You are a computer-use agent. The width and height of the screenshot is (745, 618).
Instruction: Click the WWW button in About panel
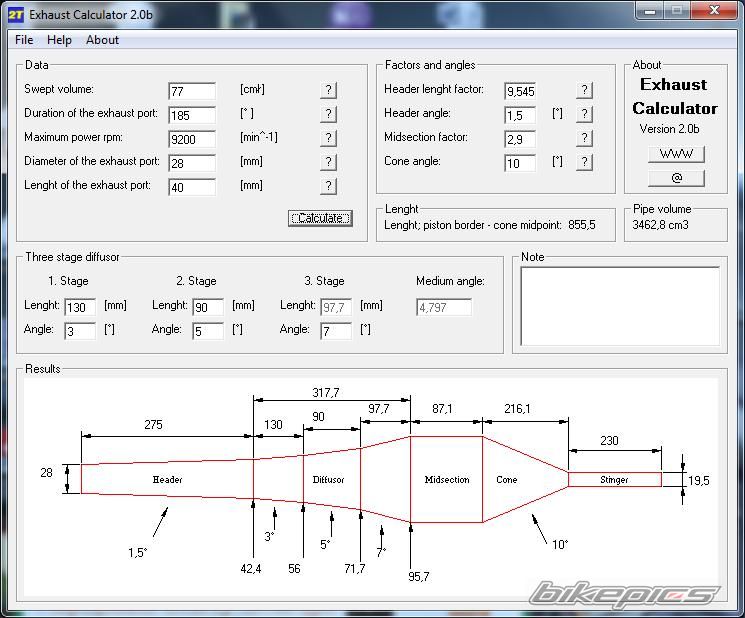[x=676, y=154]
